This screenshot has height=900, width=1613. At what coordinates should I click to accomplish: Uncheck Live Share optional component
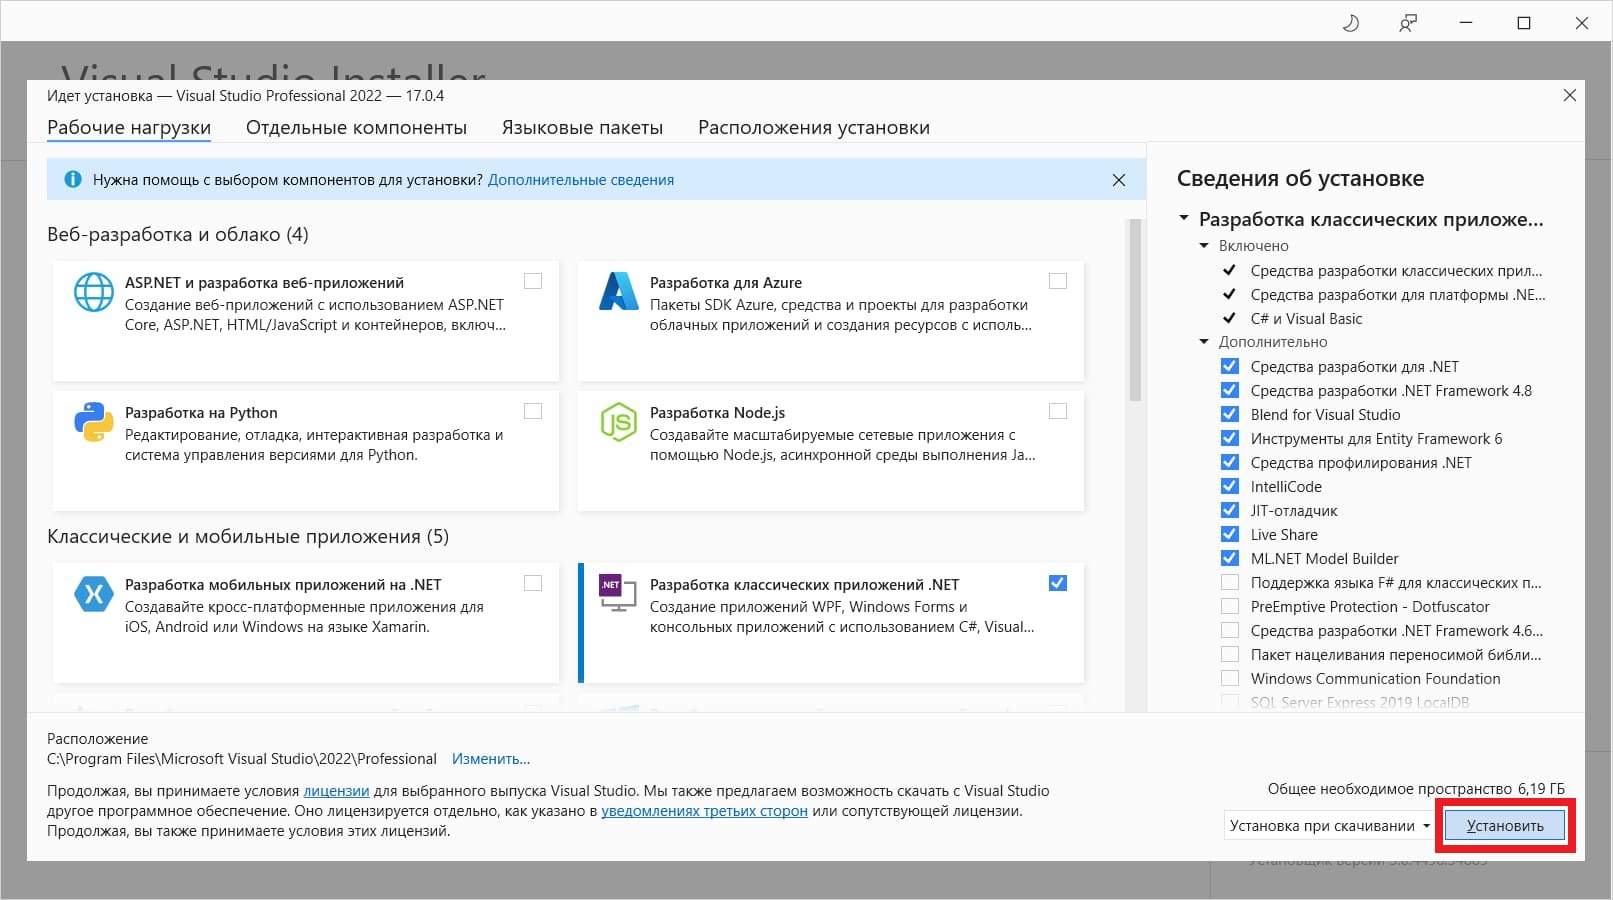point(1230,534)
